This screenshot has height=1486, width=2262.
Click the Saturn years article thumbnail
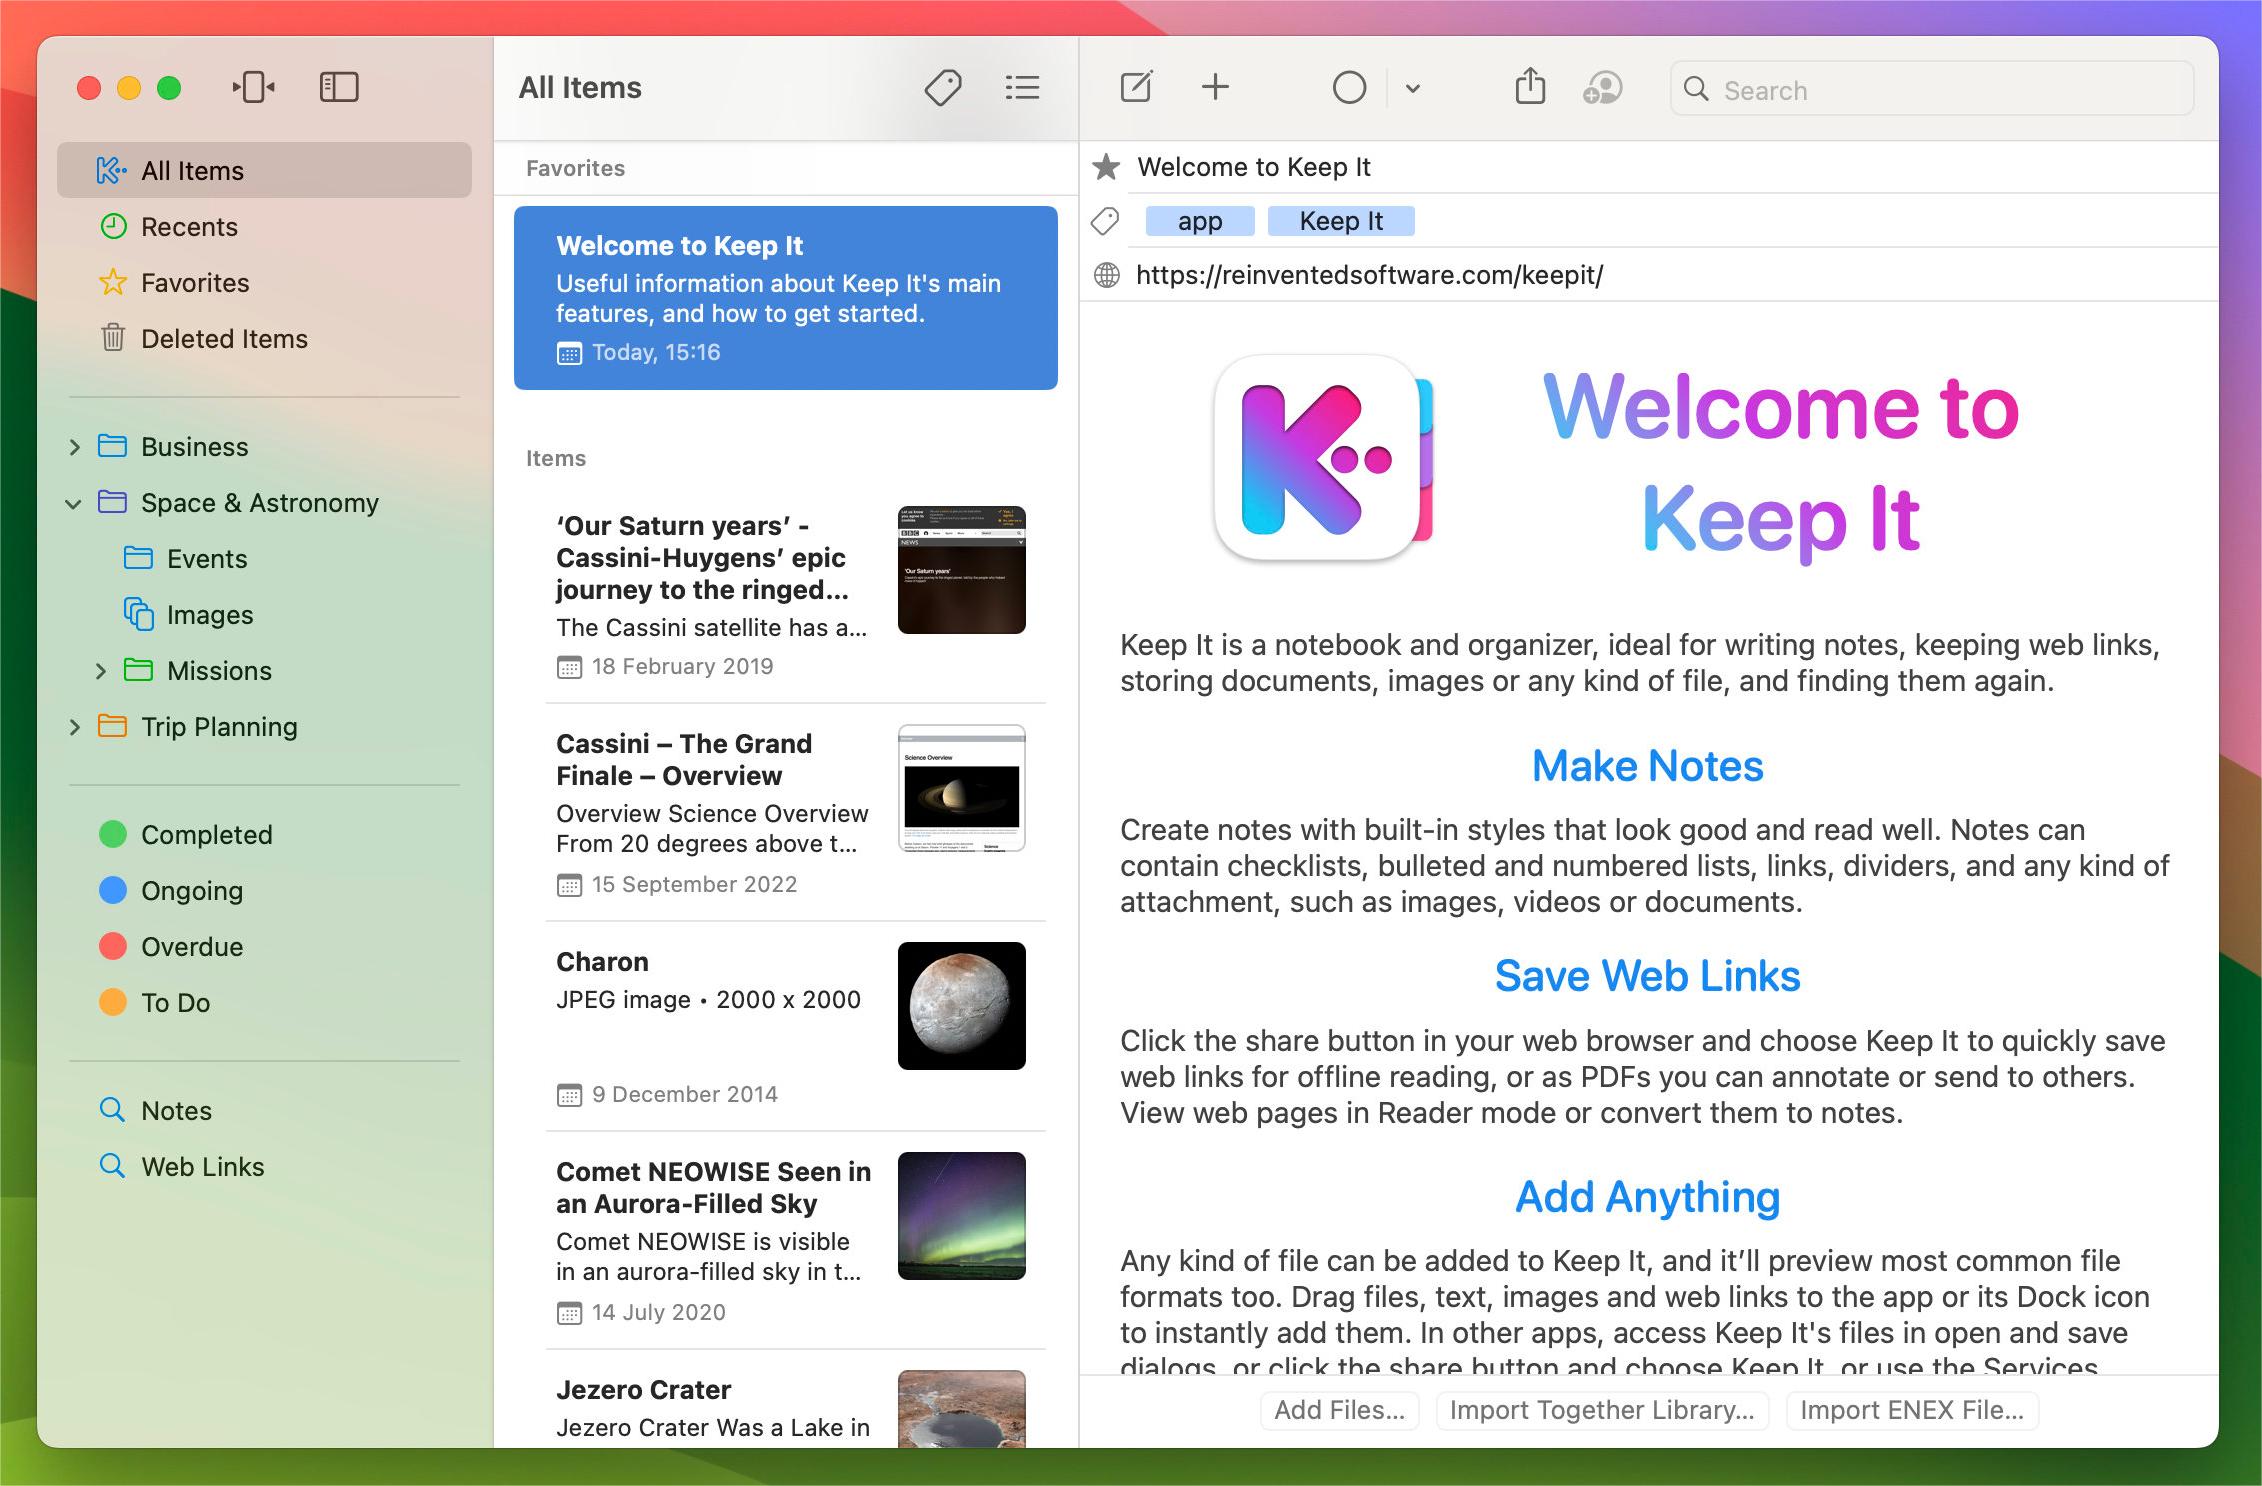pos(961,570)
